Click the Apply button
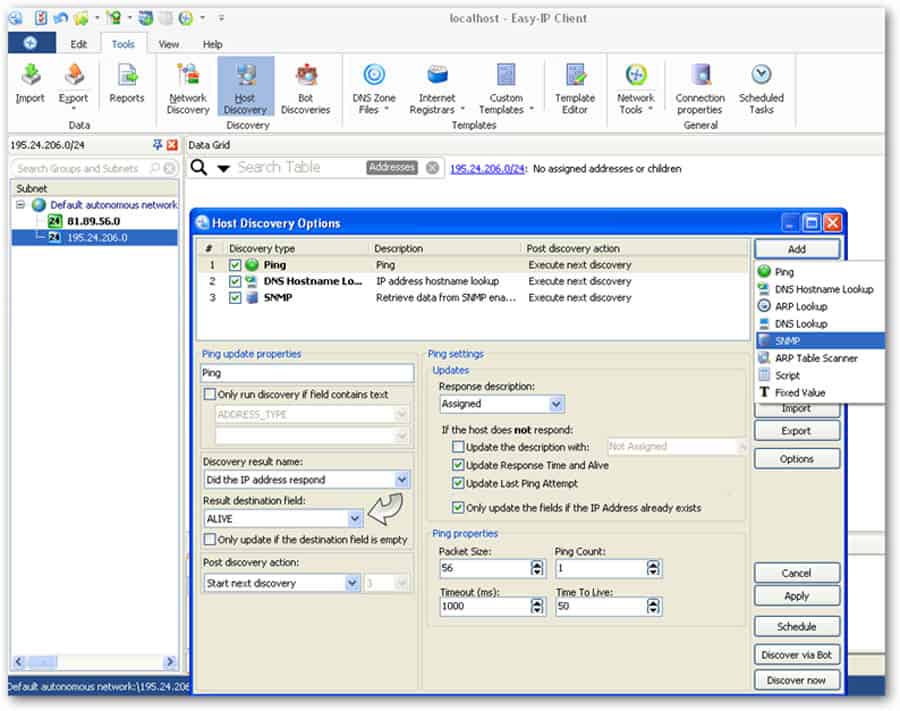This screenshot has width=900, height=711. pos(797,596)
